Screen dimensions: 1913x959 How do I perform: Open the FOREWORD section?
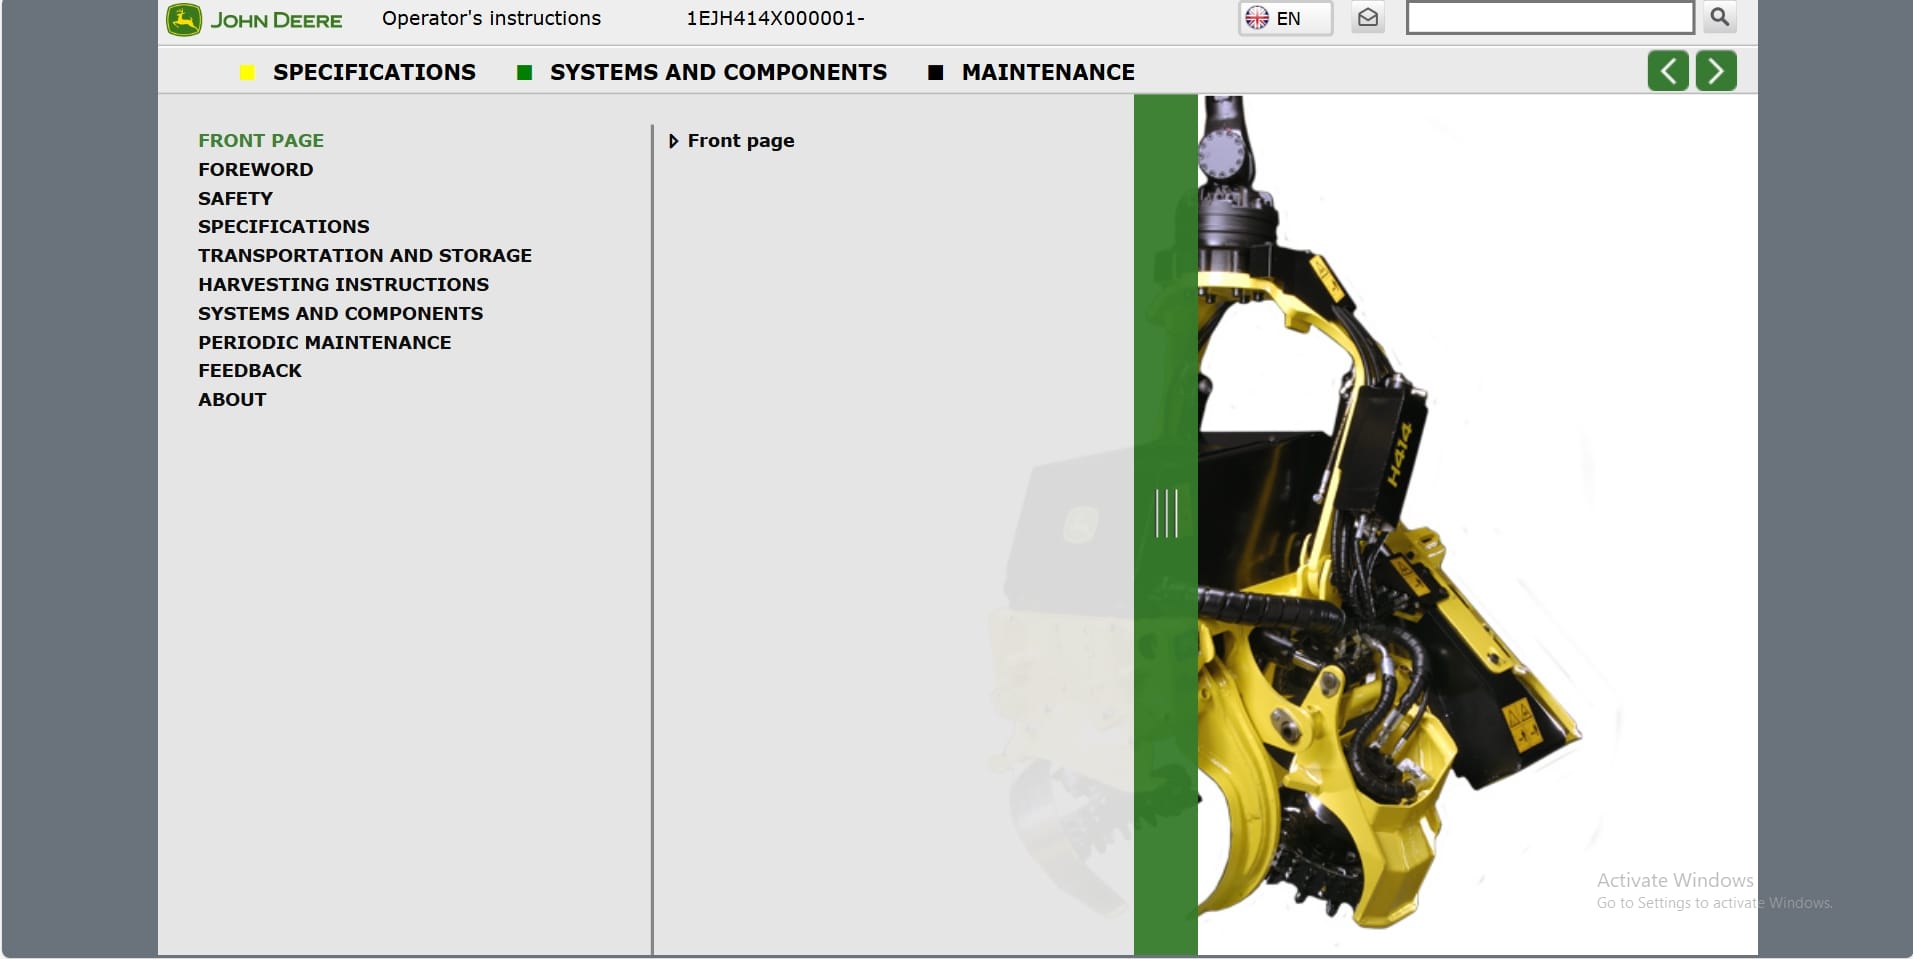pyautogui.click(x=256, y=170)
